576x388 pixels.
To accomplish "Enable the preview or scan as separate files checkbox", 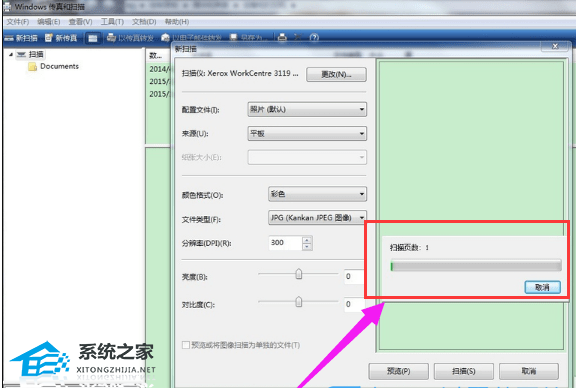I will click(x=186, y=345).
